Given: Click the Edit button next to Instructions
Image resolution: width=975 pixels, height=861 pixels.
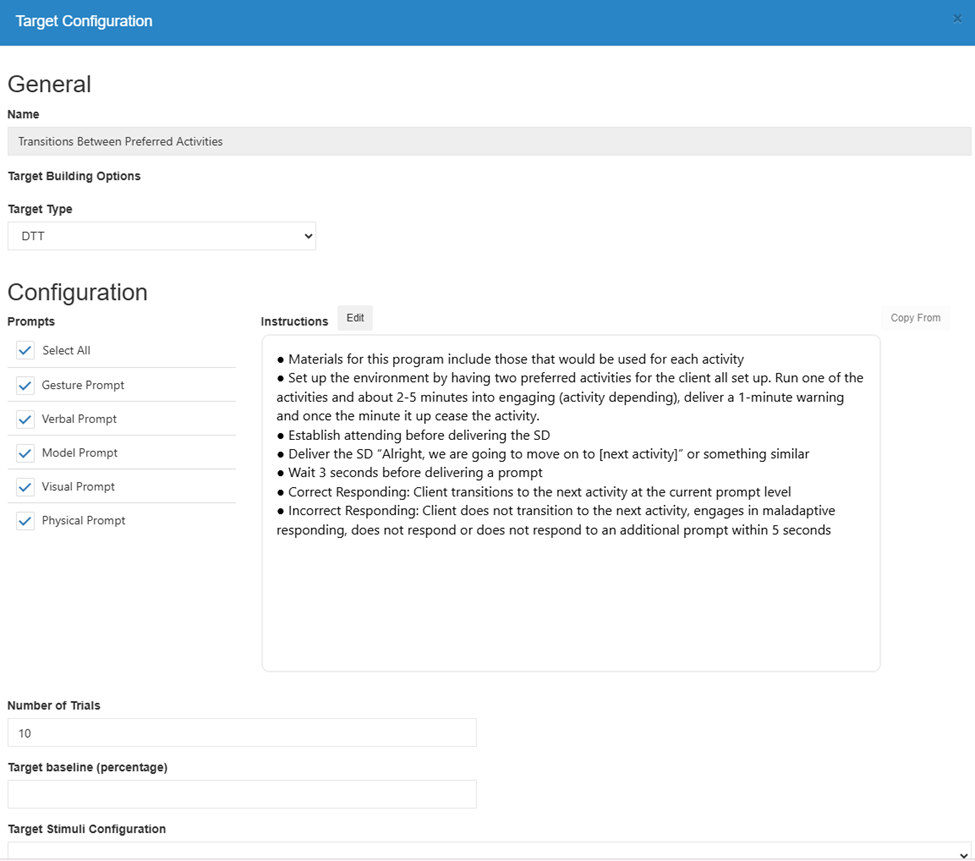Looking at the screenshot, I should (x=355, y=318).
